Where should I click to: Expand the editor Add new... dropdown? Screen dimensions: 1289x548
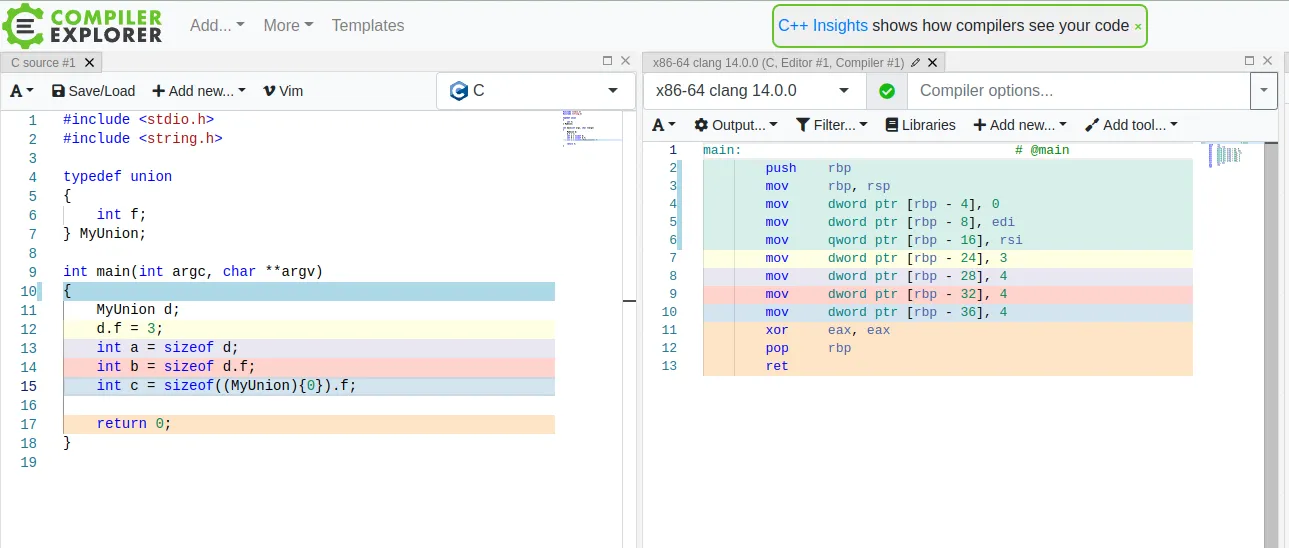pos(199,91)
